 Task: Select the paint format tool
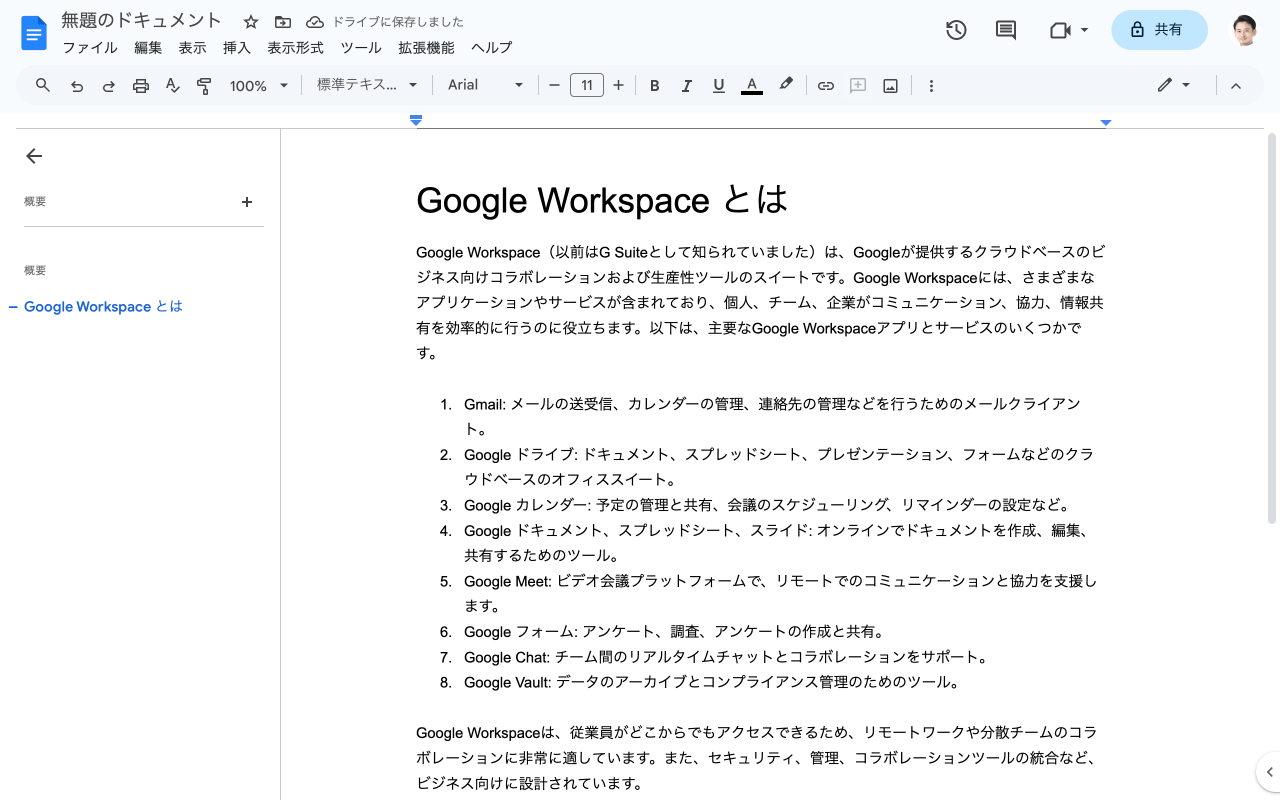(x=204, y=86)
